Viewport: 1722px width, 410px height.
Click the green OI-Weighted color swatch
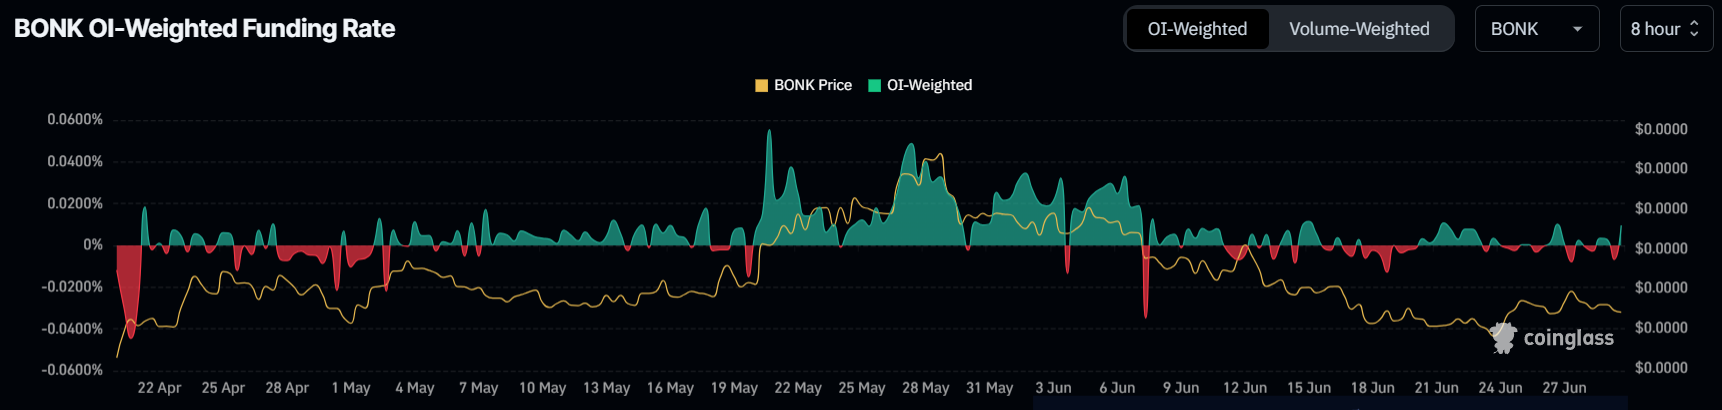click(x=874, y=85)
